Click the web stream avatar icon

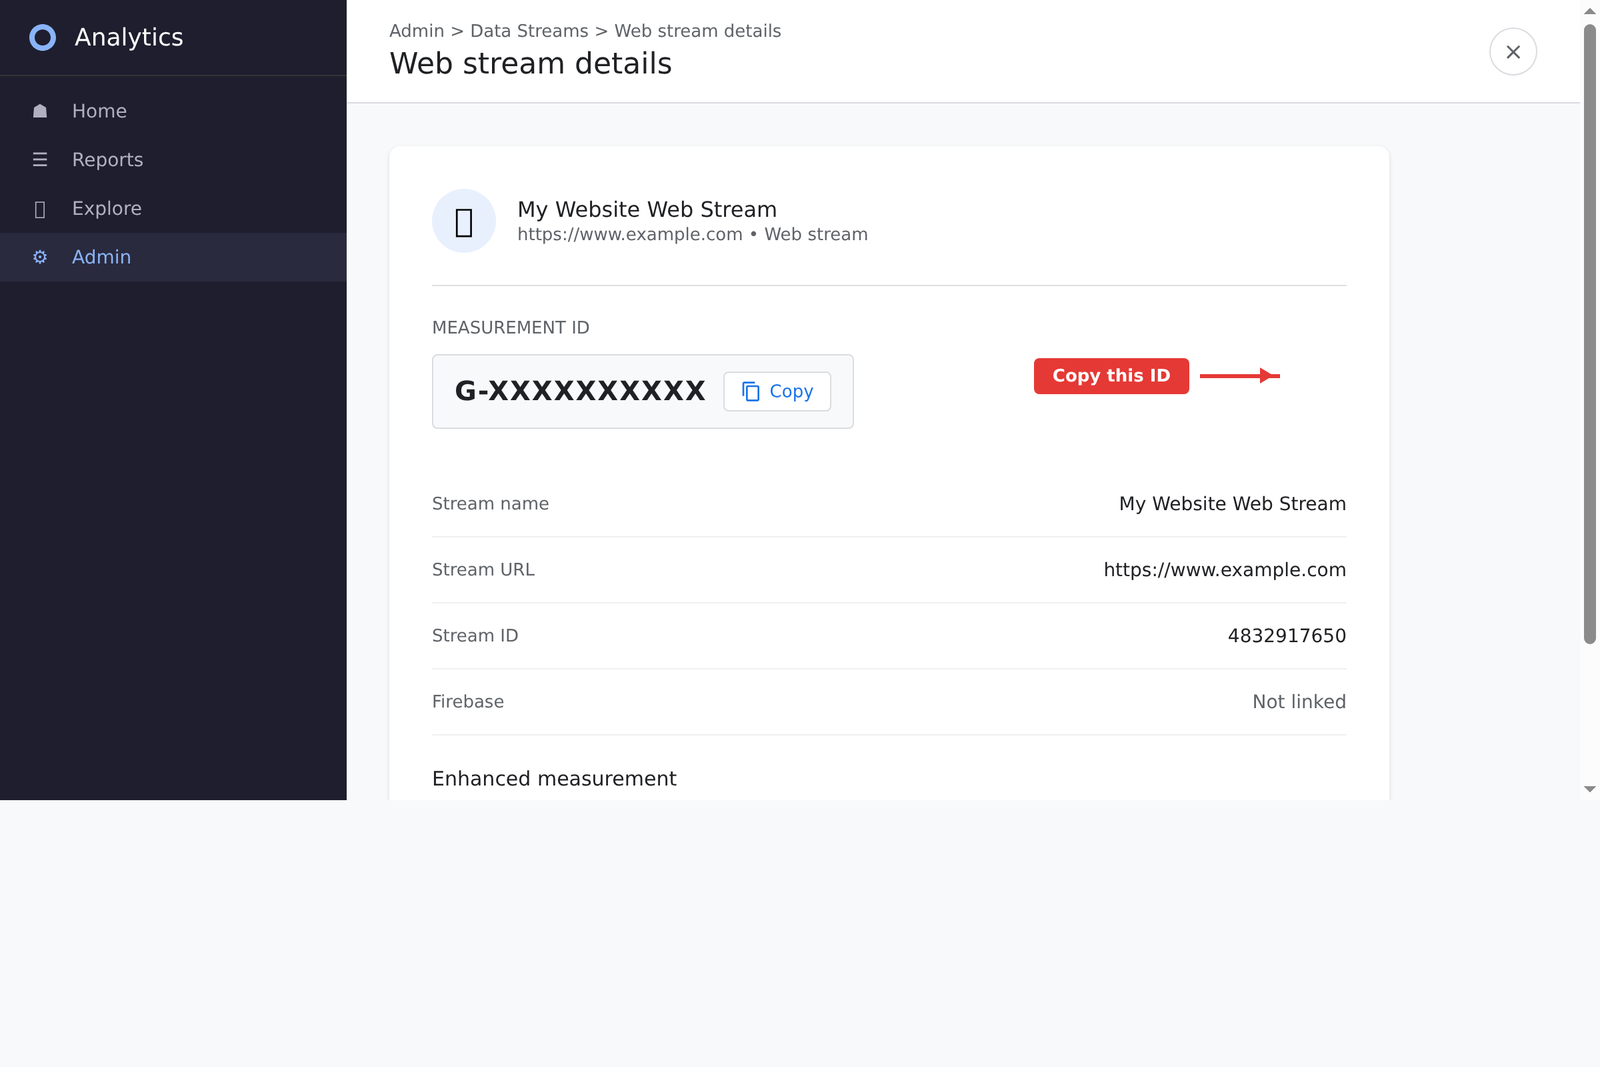(463, 221)
